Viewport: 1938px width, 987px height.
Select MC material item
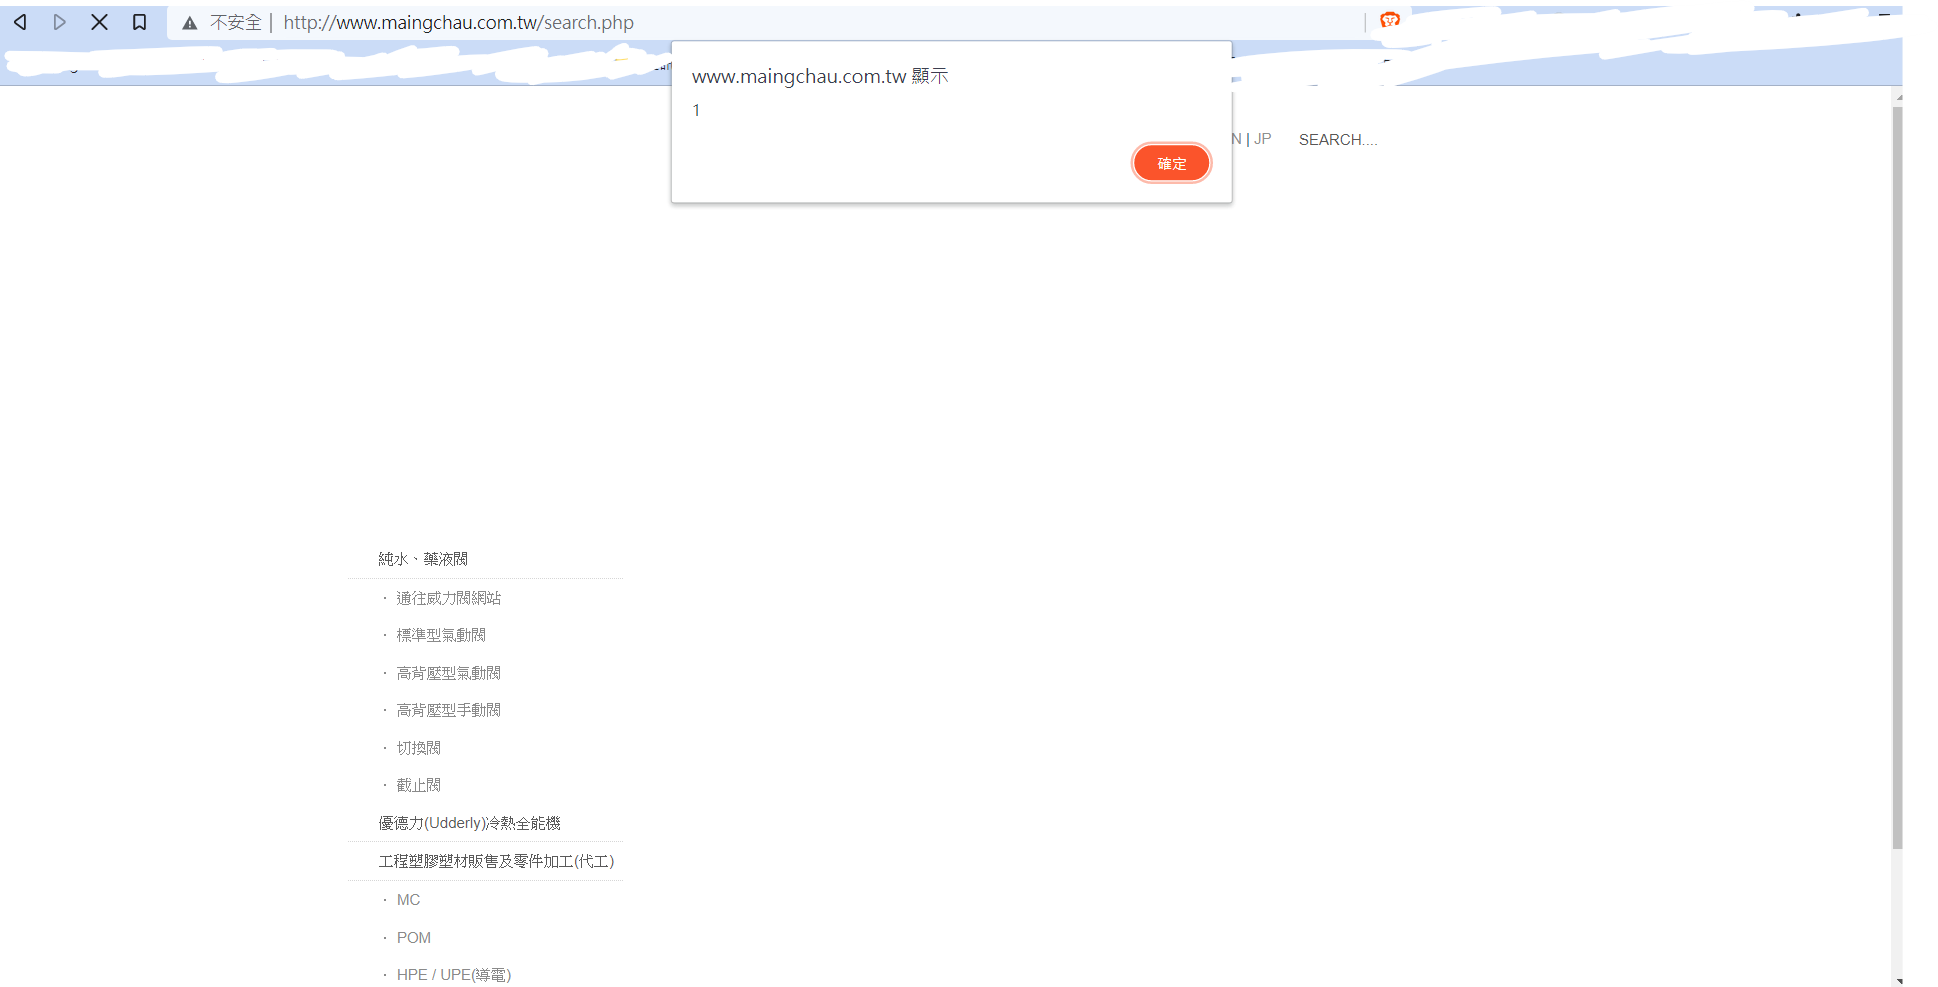coord(408,900)
